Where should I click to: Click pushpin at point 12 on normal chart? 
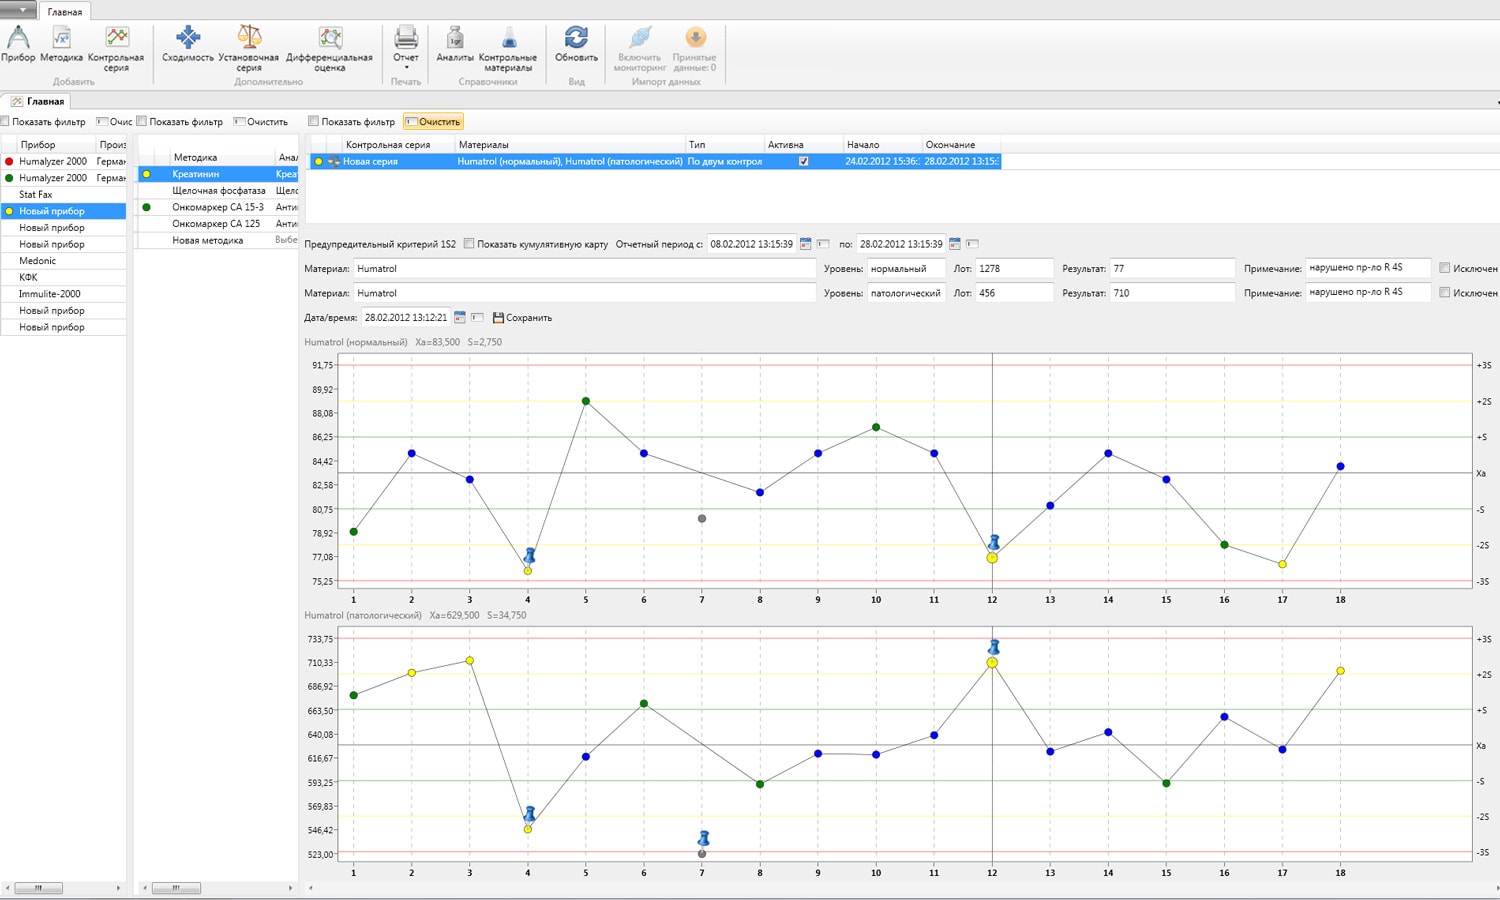[994, 543]
